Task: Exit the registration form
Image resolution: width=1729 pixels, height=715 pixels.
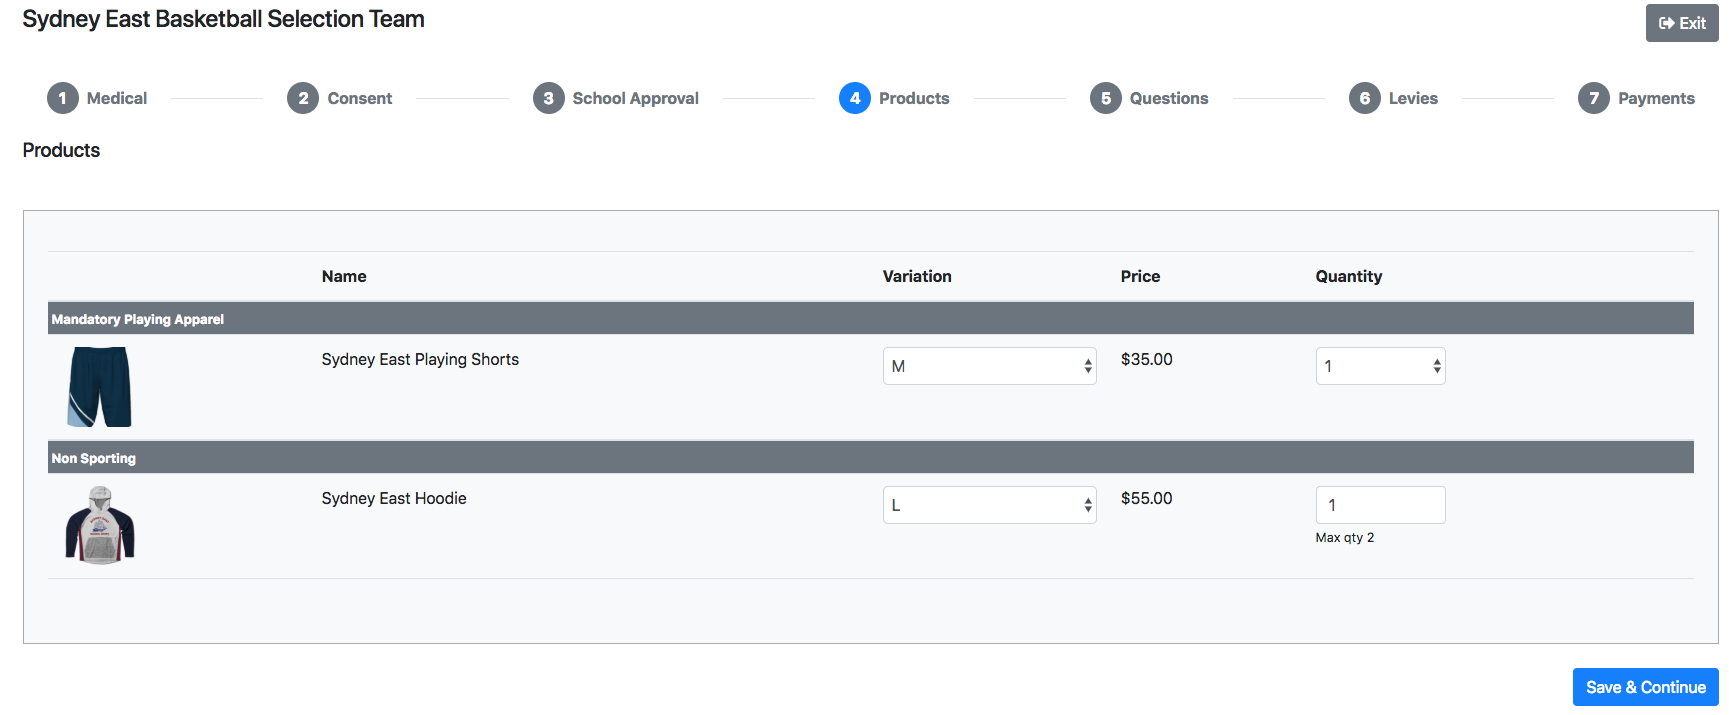Action: pyautogui.click(x=1682, y=23)
